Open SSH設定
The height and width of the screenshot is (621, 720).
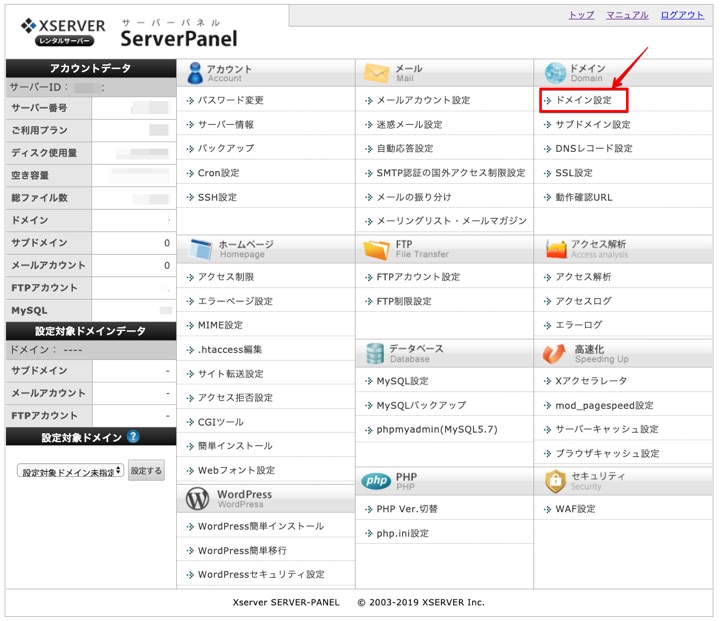point(217,198)
